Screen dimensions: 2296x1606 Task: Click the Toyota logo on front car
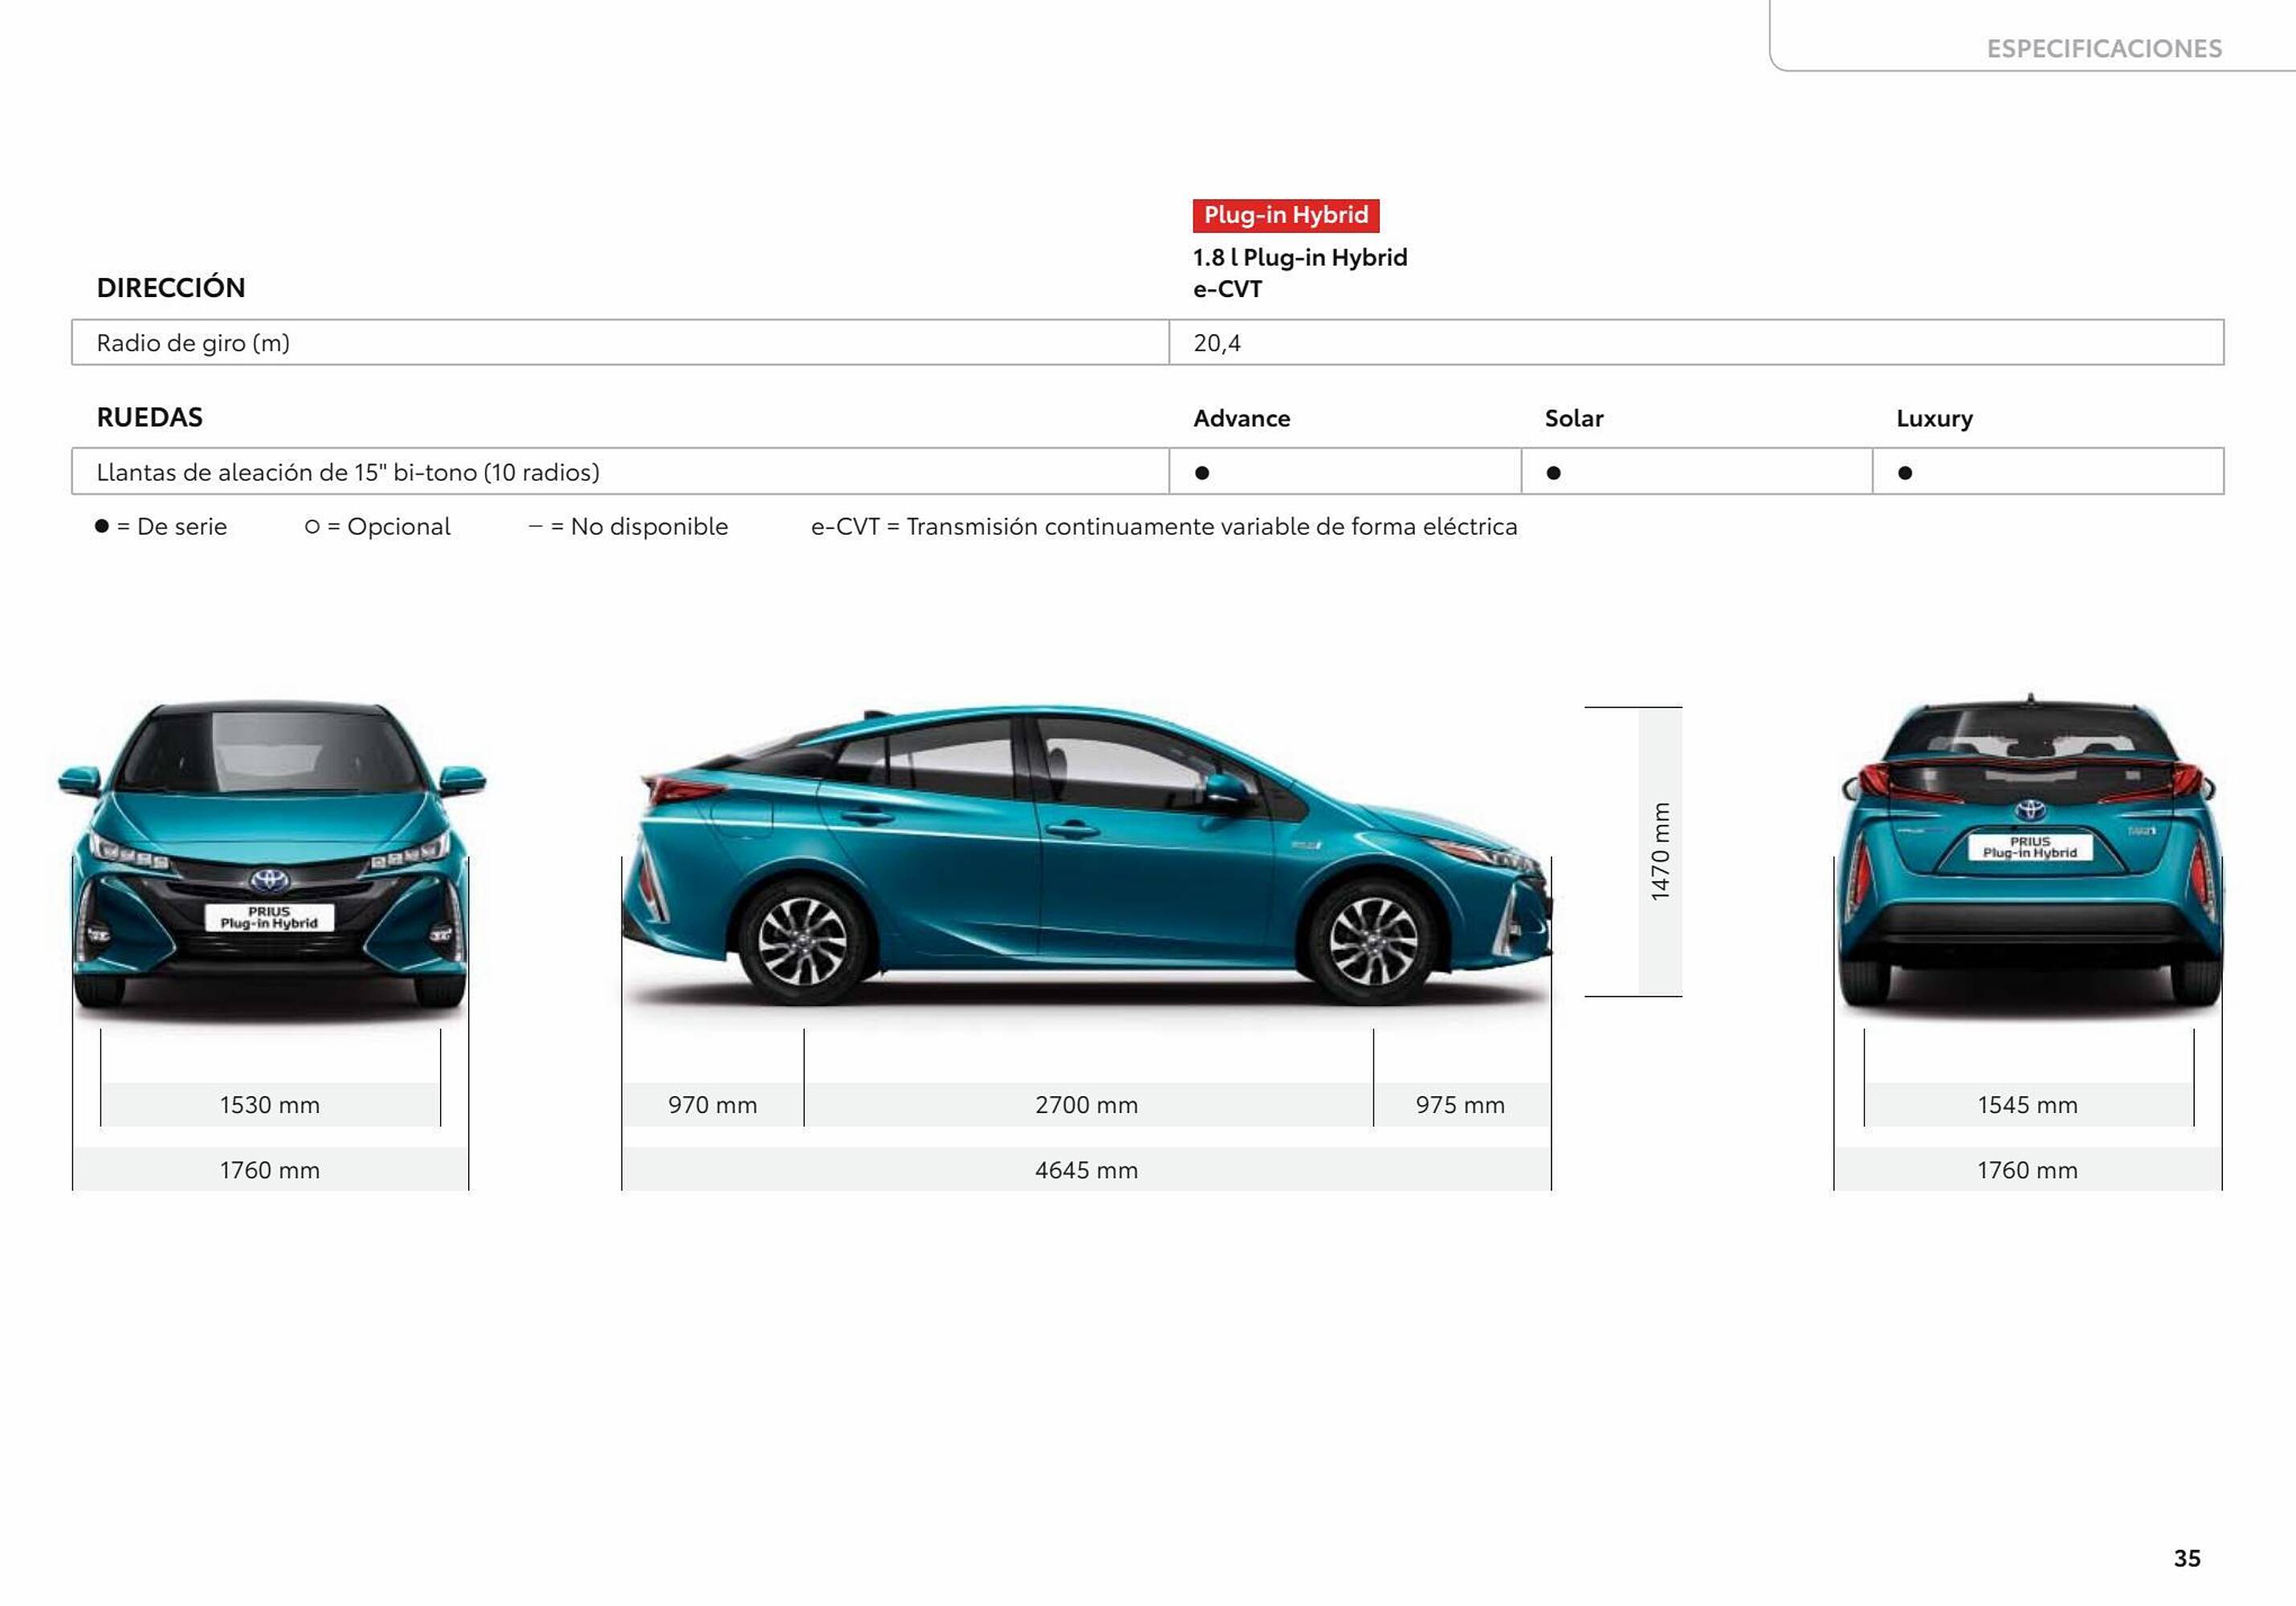269,880
